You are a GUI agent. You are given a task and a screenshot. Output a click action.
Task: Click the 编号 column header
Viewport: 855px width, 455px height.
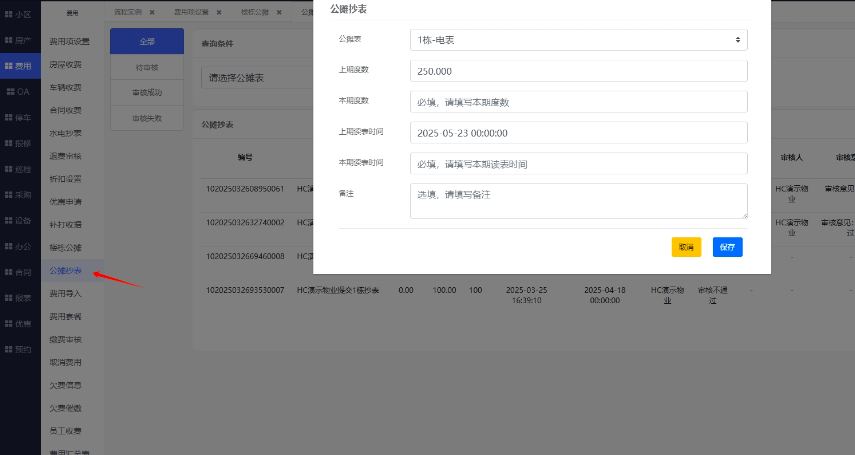click(245, 157)
